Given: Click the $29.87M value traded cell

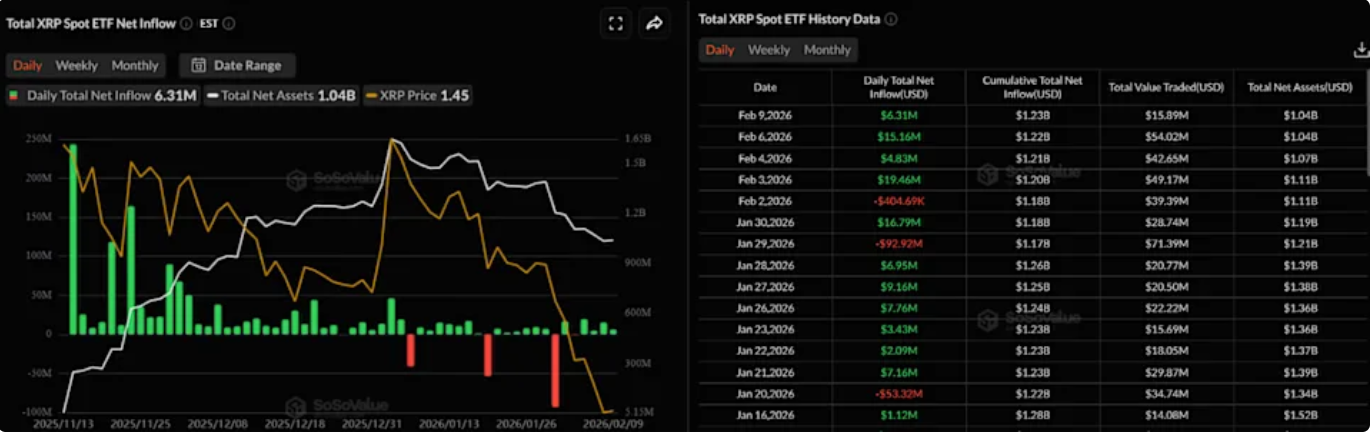Looking at the screenshot, I should pyautogui.click(x=1166, y=372).
